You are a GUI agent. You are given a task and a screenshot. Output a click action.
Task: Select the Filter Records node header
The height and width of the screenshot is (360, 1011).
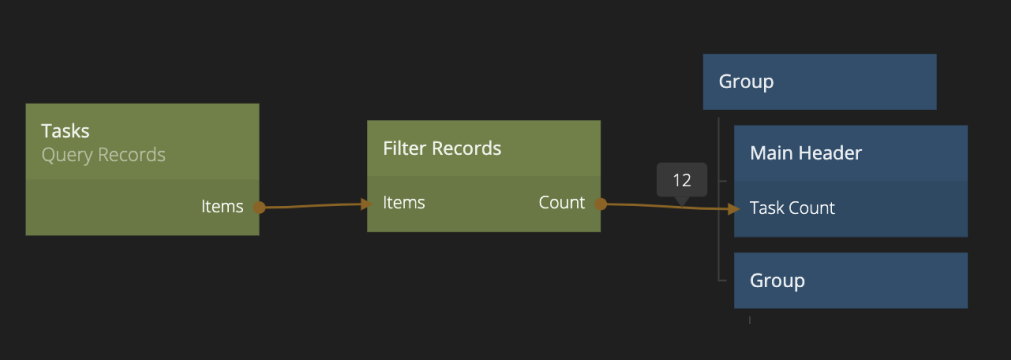pos(484,148)
